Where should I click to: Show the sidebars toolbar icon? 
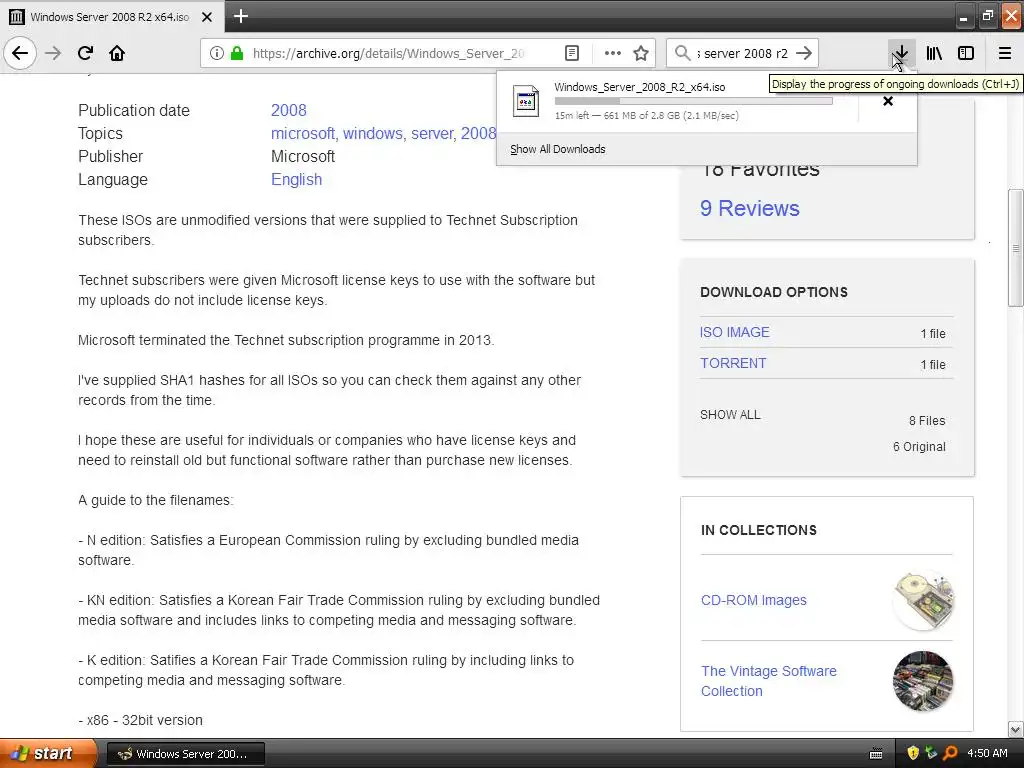[966, 53]
